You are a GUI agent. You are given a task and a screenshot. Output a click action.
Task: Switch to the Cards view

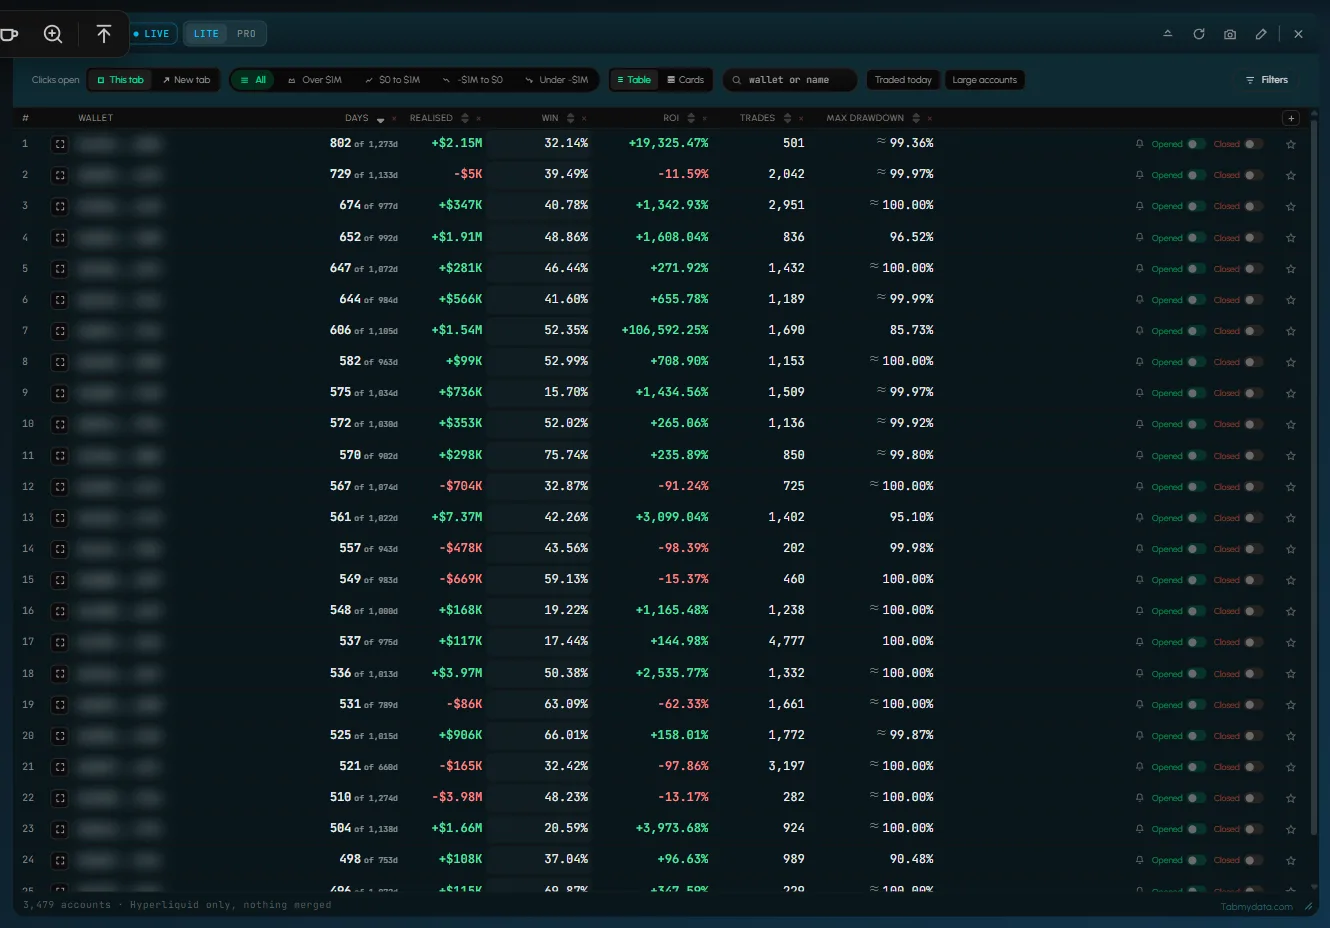685,80
